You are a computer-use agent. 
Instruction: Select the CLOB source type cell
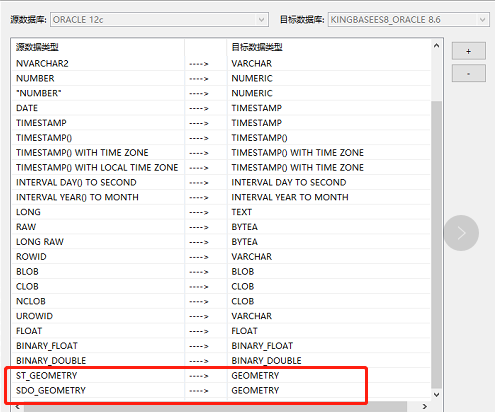(x=27, y=286)
